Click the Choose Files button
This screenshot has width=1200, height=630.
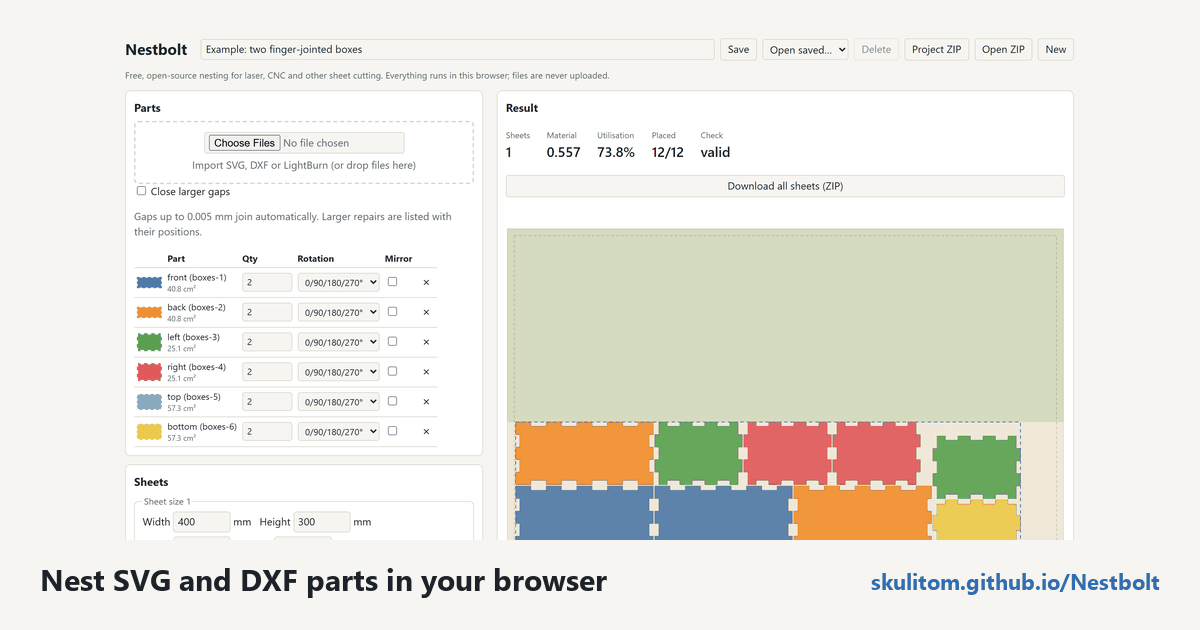pos(245,143)
